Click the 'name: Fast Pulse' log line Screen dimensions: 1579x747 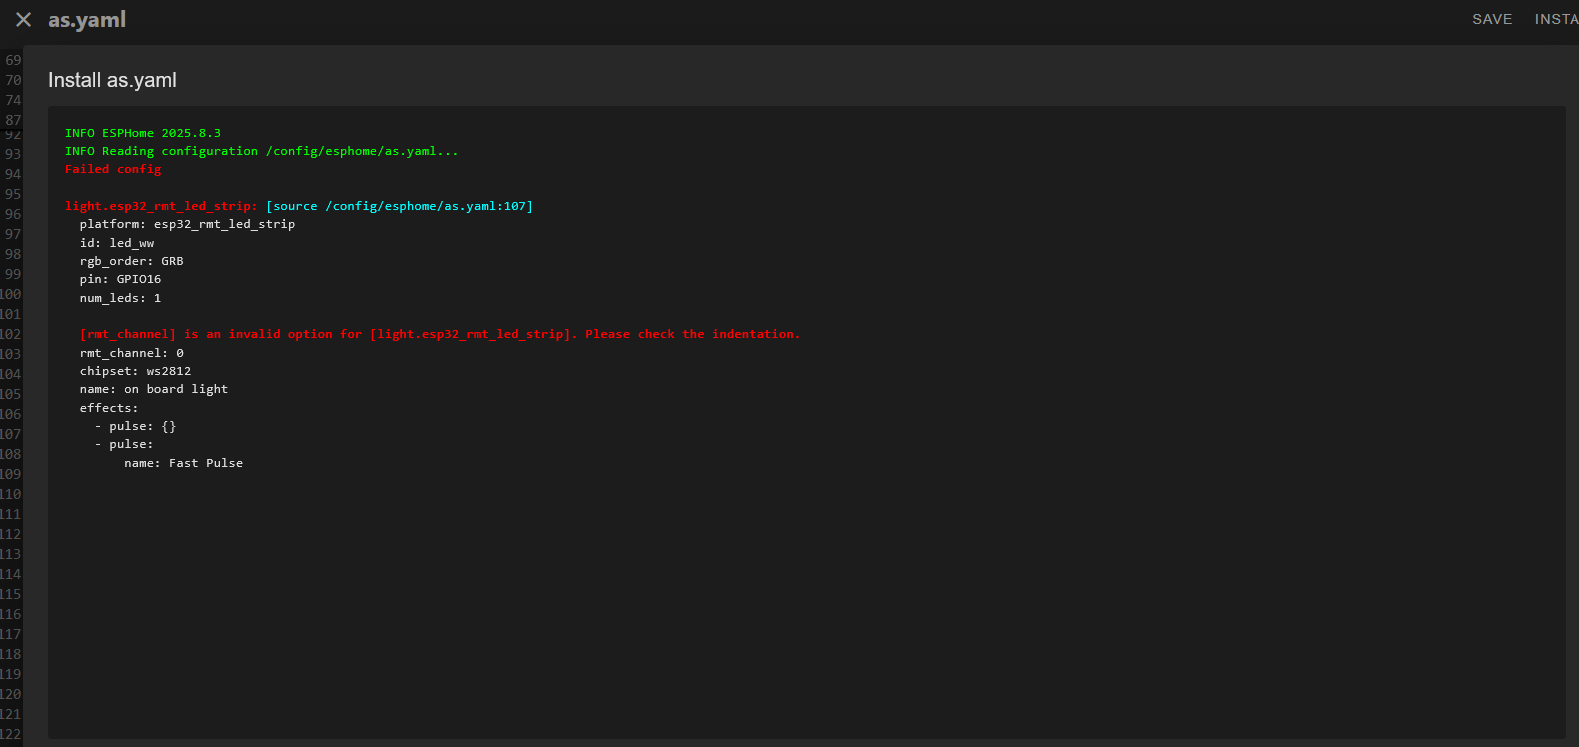tap(183, 463)
